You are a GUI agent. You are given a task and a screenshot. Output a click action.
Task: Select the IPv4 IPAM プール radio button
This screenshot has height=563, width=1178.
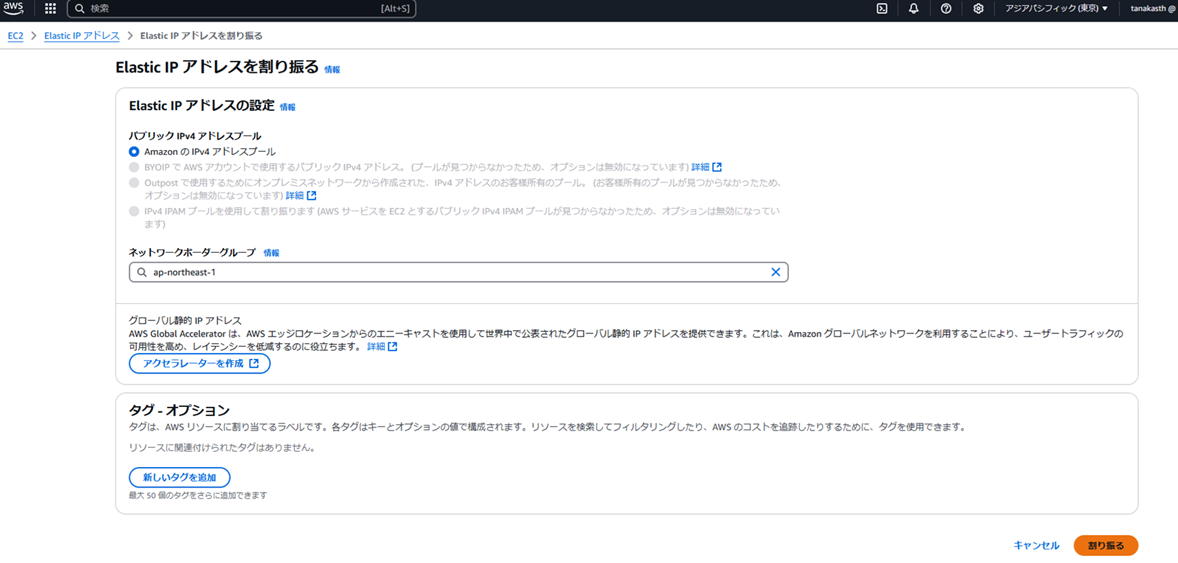134,212
